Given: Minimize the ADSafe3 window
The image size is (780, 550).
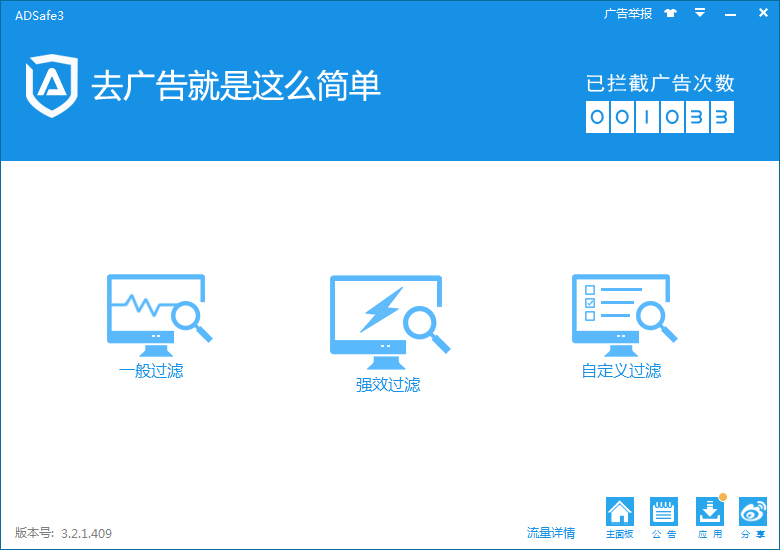Looking at the screenshot, I should (730, 15).
